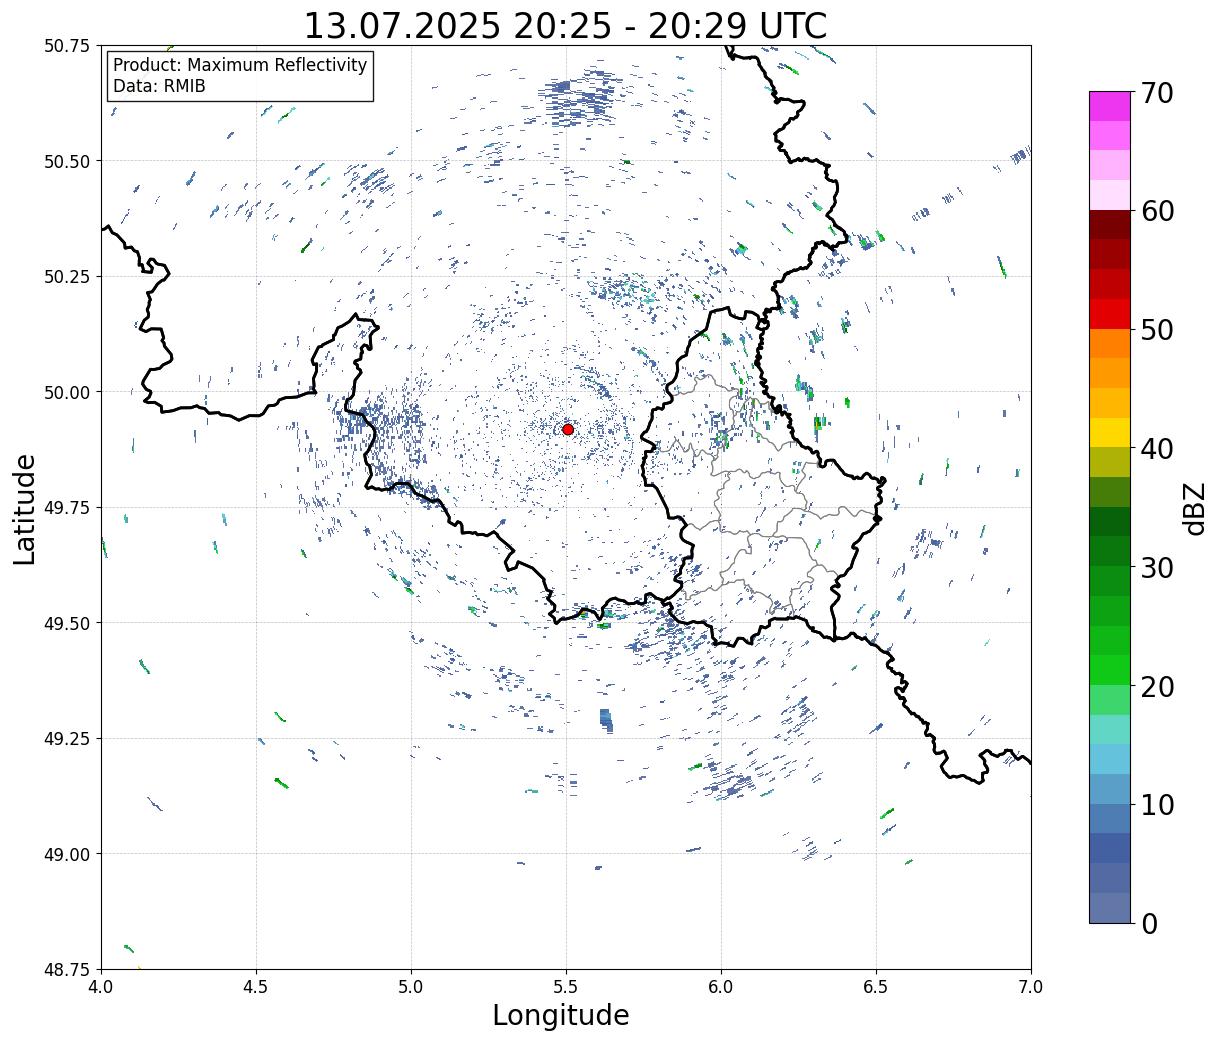The height and width of the screenshot is (1040, 1219).
Task: Click the plot title showing 13.07.2025 time range
Action: 565,25
